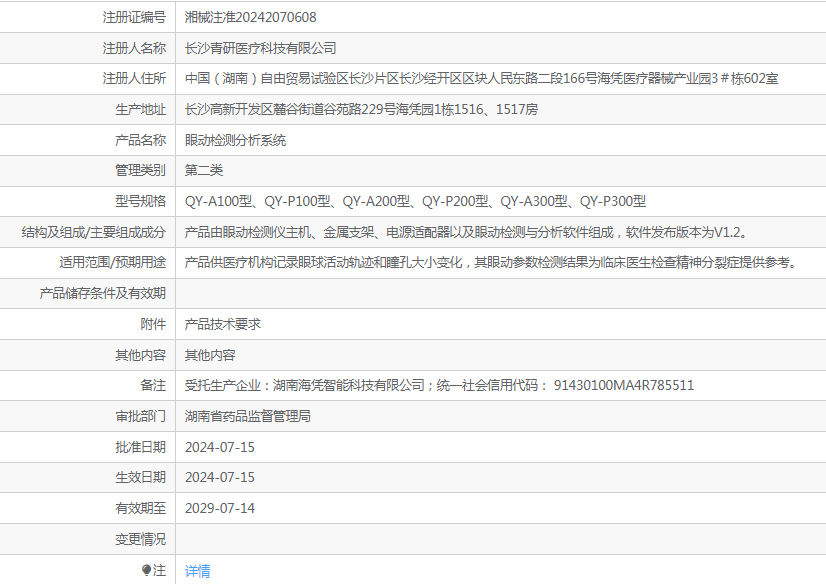Click the 注册证编号 label
Viewport: 826px width, 584px height.
(x=134, y=17)
